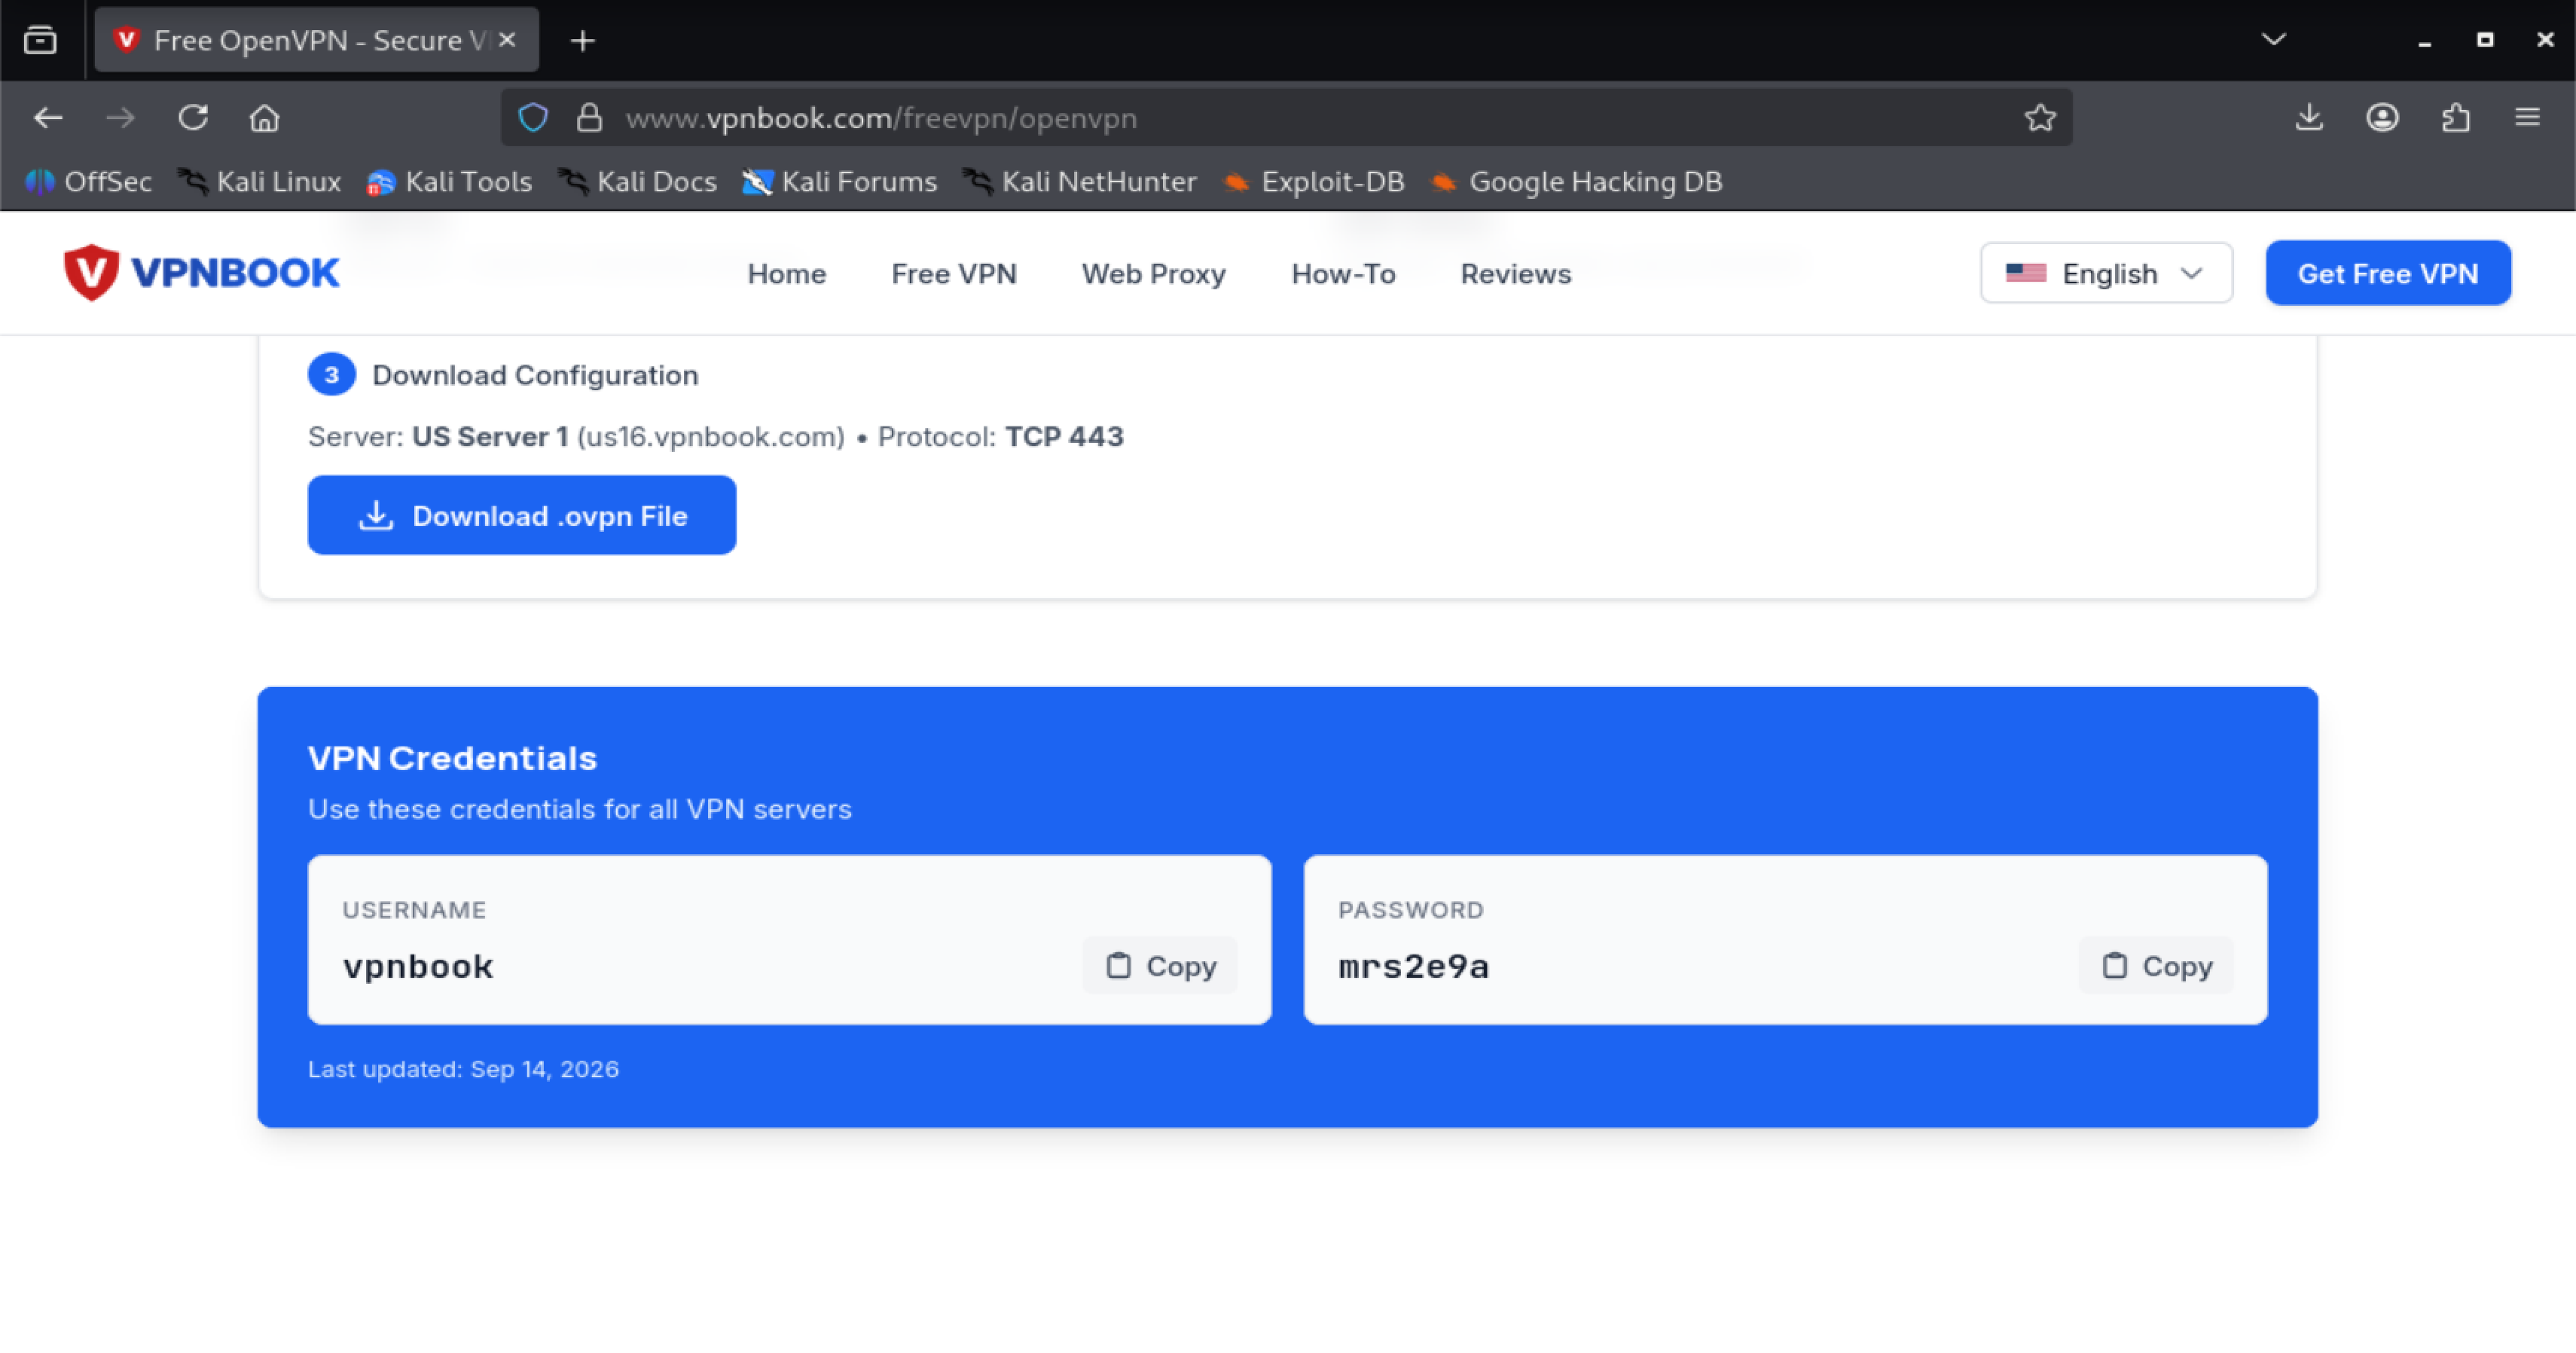Open the Firefox downloads panel icon
2576x1353 pixels.
(x=2309, y=118)
